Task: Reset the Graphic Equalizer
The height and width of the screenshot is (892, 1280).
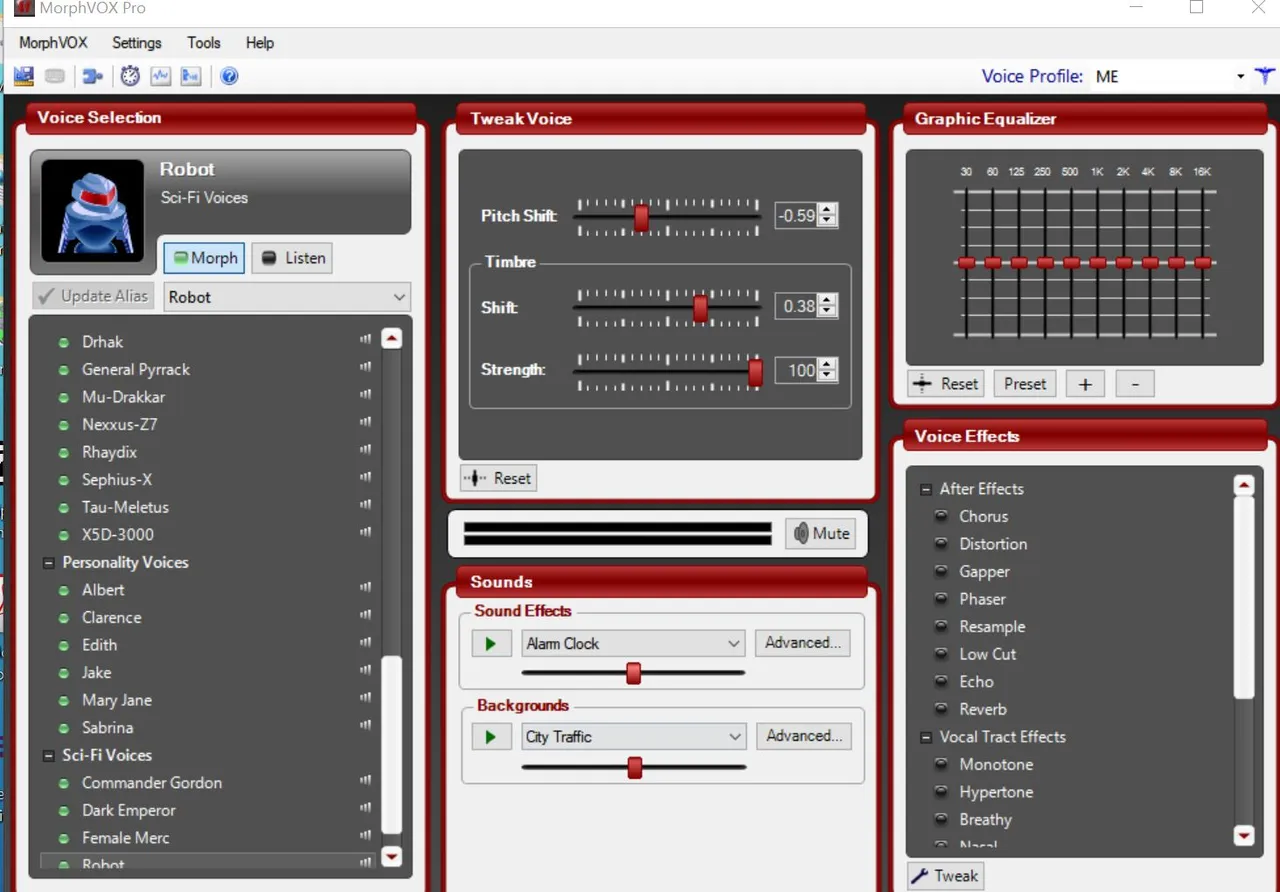Action: tap(946, 384)
